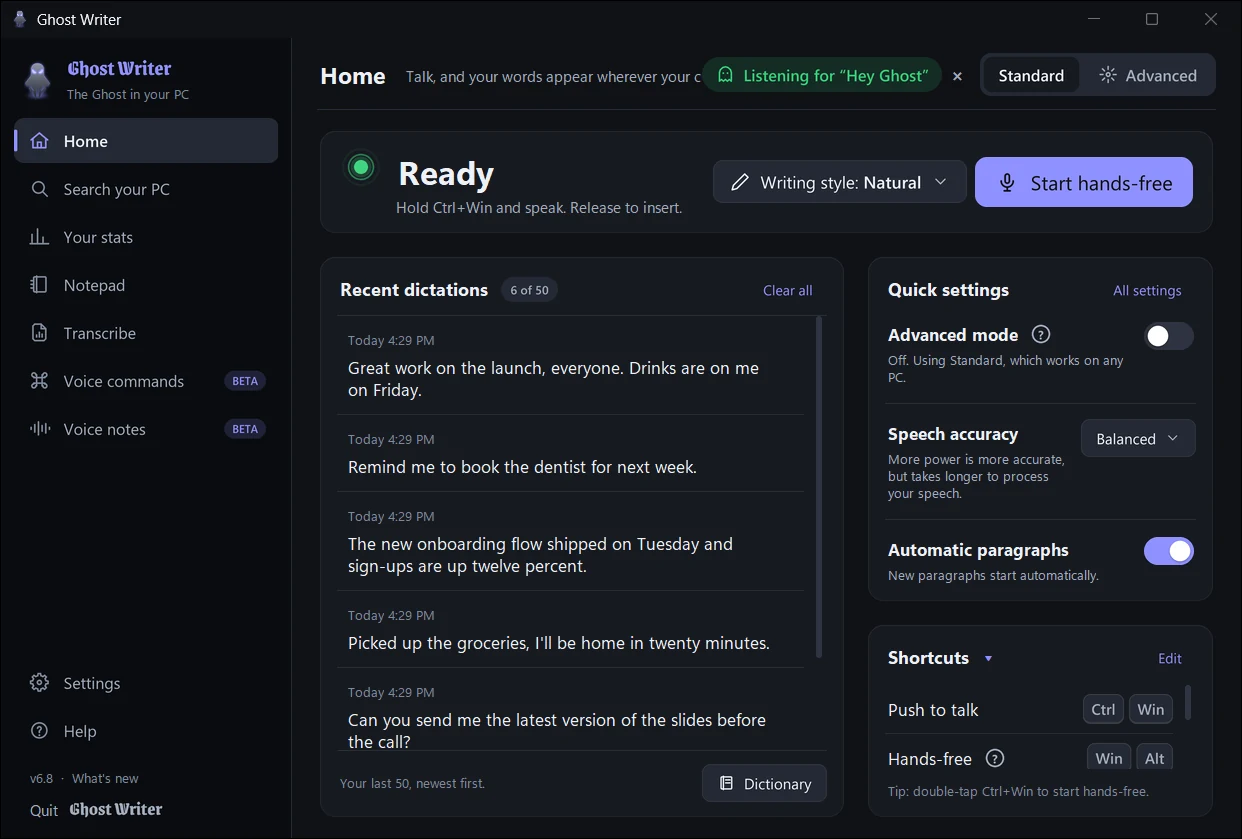The height and width of the screenshot is (839, 1242).
Task: Click the Recent dictations scrollbar
Action: [x=820, y=487]
